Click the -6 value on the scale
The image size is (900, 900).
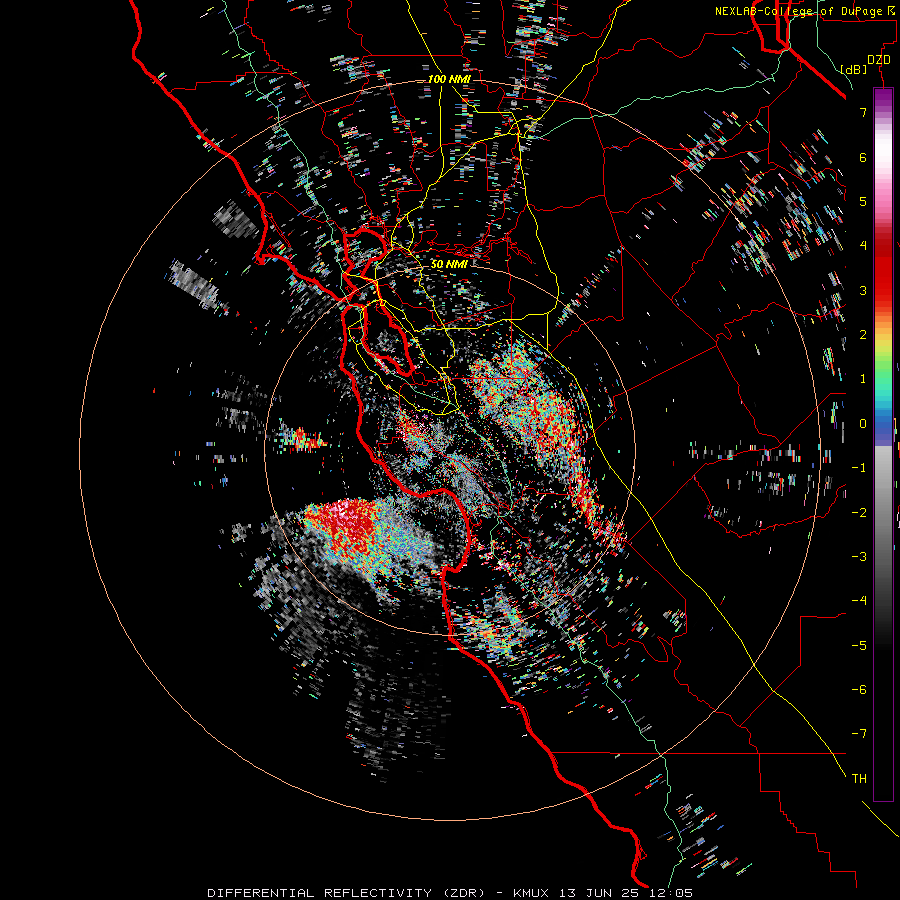859,689
